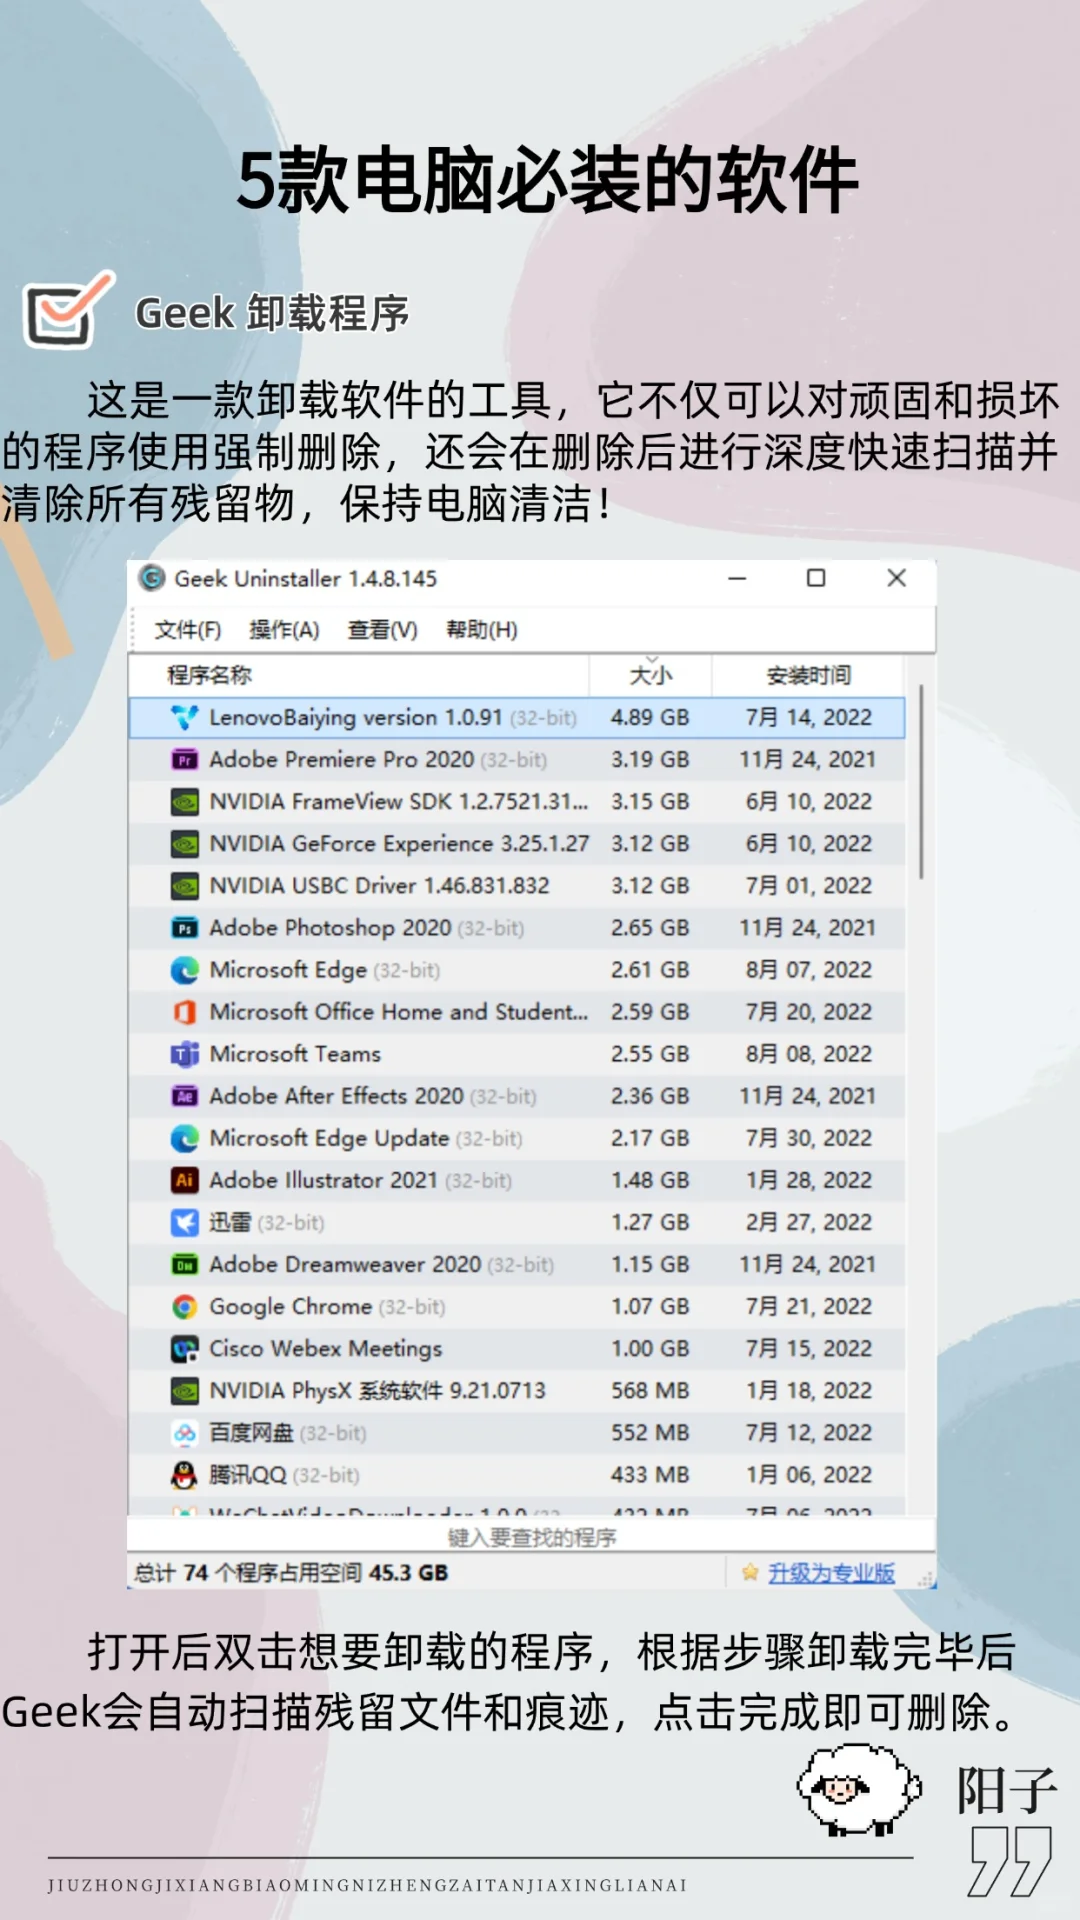Click the NVIDIA FrameView SDK icon
The height and width of the screenshot is (1920, 1080).
(x=185, y=802)
